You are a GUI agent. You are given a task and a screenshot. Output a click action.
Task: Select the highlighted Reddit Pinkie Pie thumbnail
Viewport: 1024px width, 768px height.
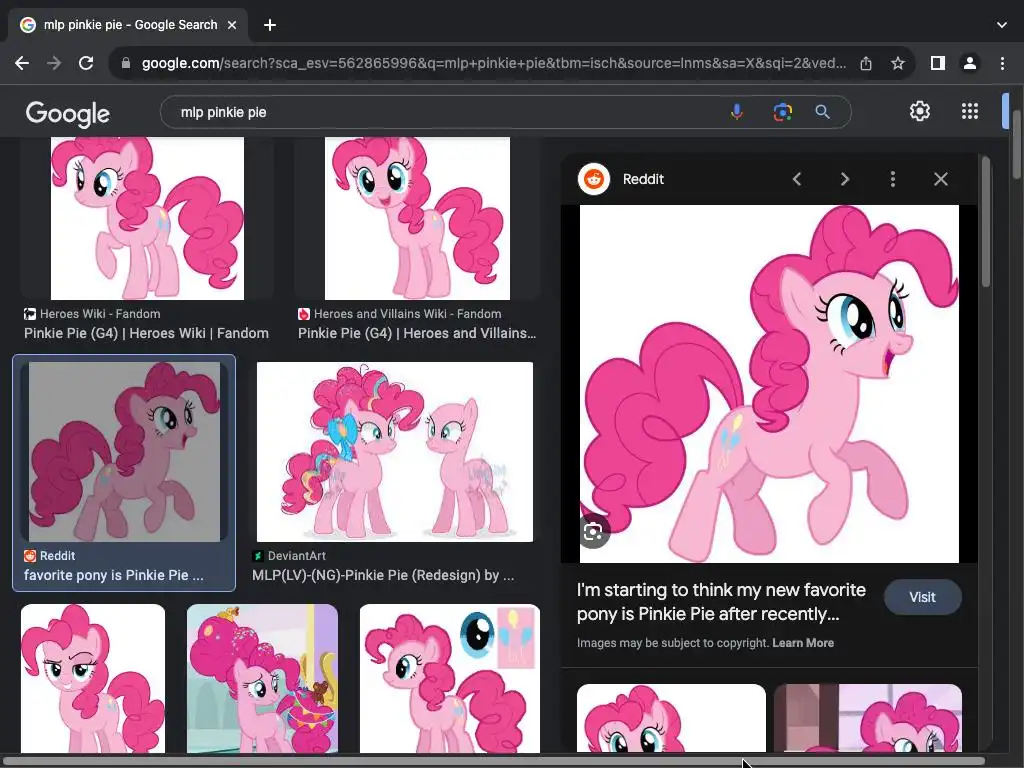(x=124, y=452)
